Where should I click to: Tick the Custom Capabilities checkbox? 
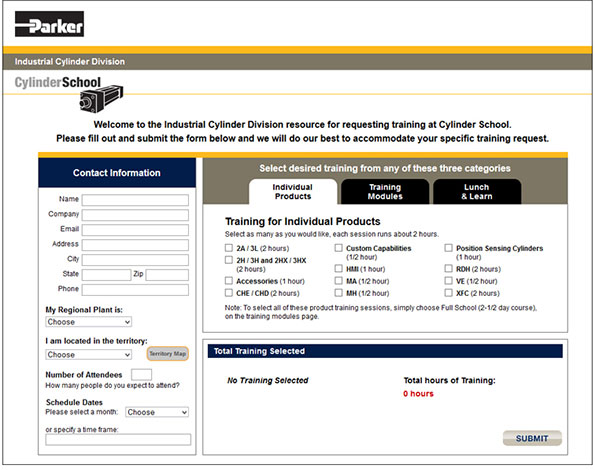pyautogui.click(x=338, y=248)
